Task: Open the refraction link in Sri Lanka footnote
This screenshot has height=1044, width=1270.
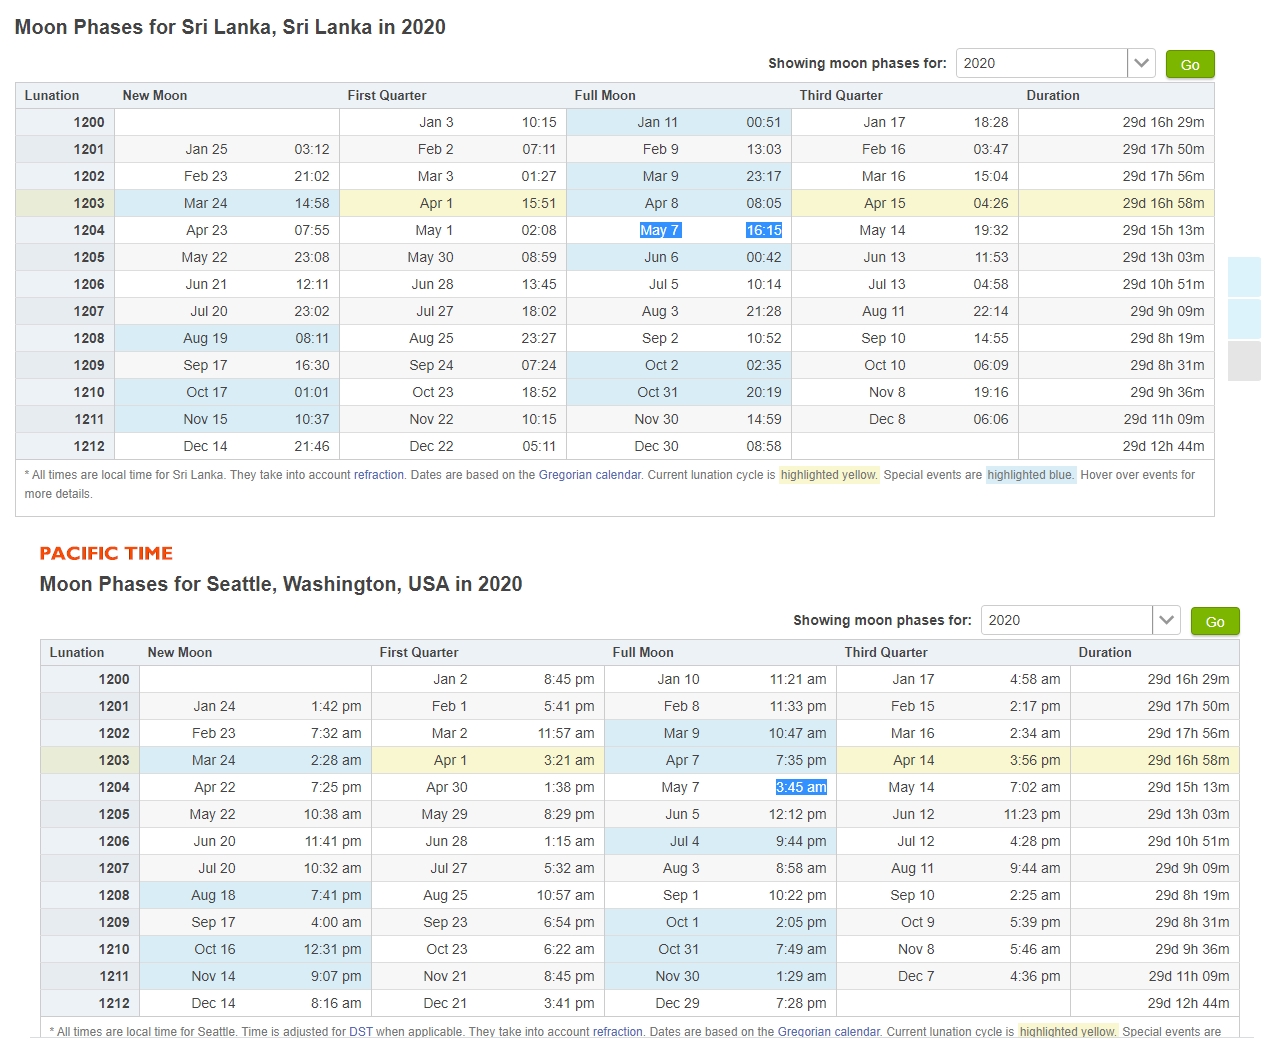Action: (x=379, y=475)
